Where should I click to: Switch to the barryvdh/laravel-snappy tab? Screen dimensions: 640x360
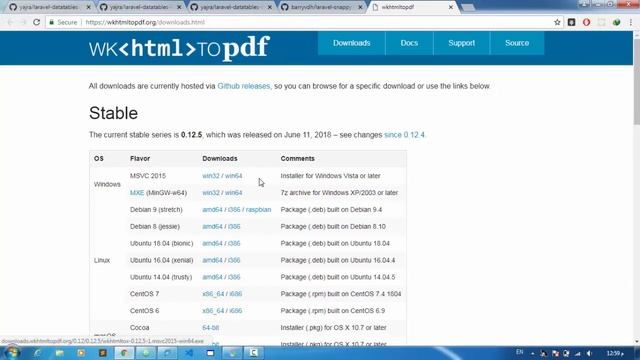coord(321,7)
